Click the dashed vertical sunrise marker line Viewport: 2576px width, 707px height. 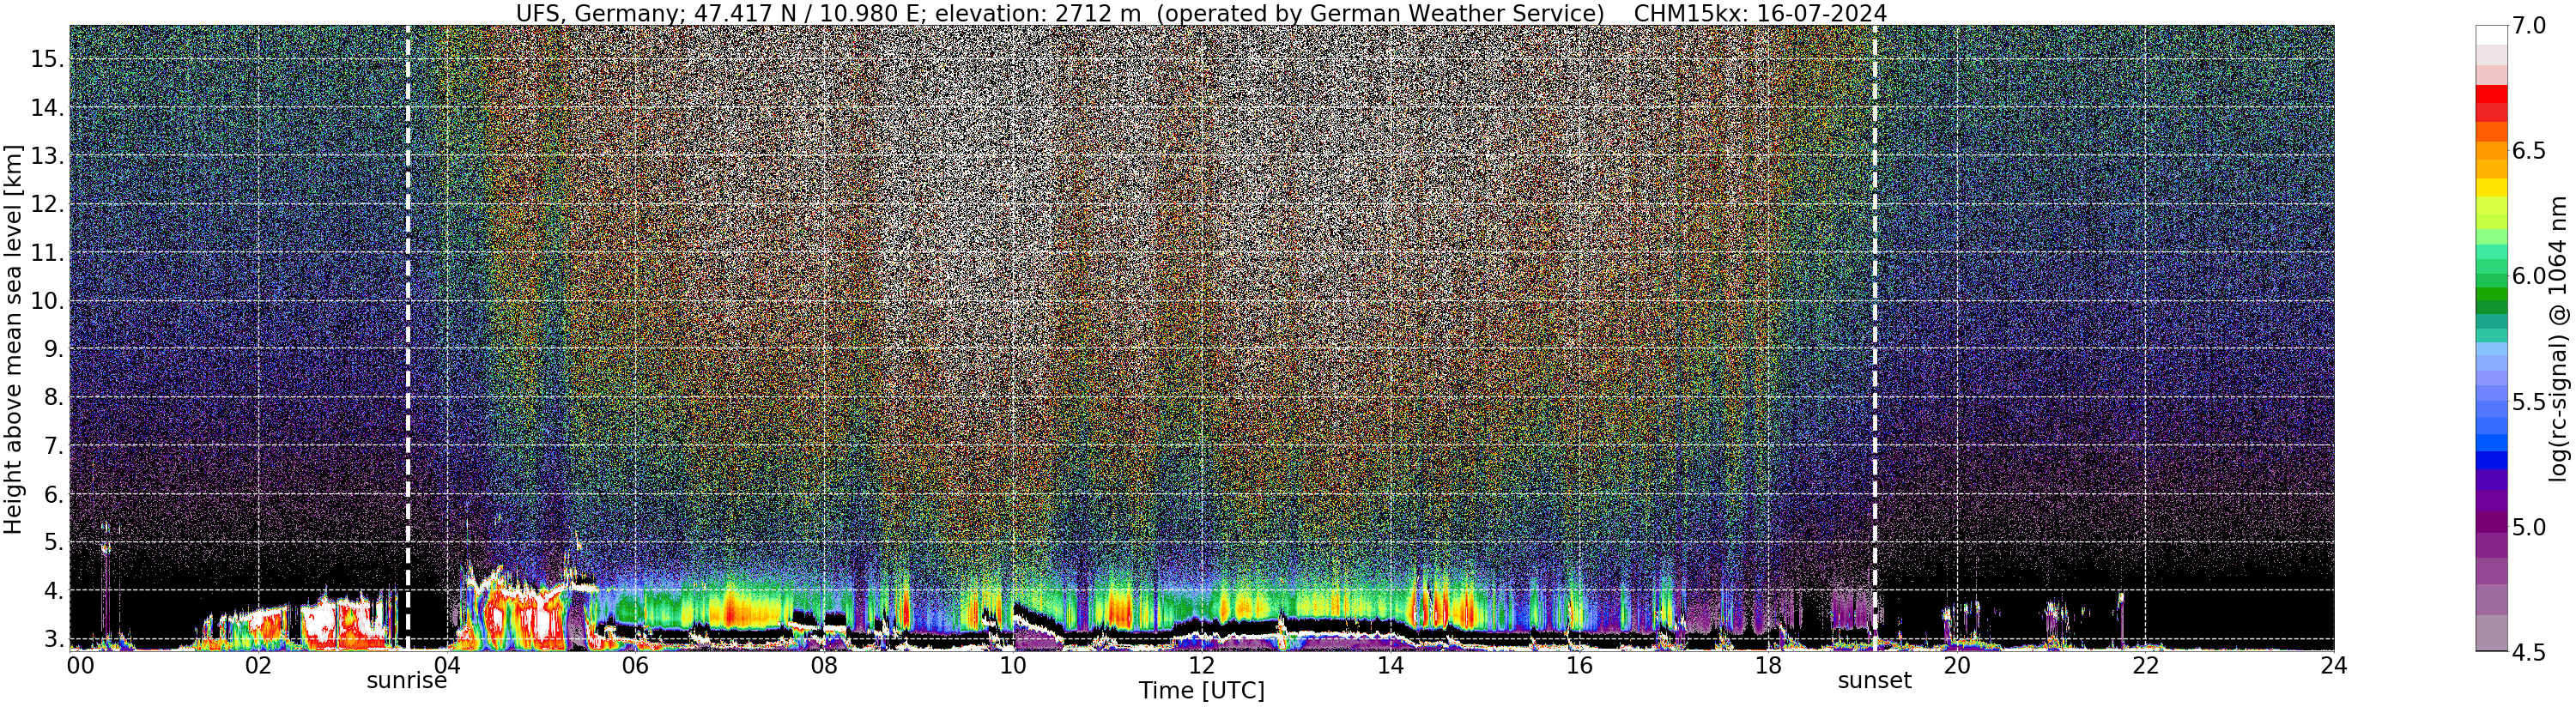click(x=407, y=338)
